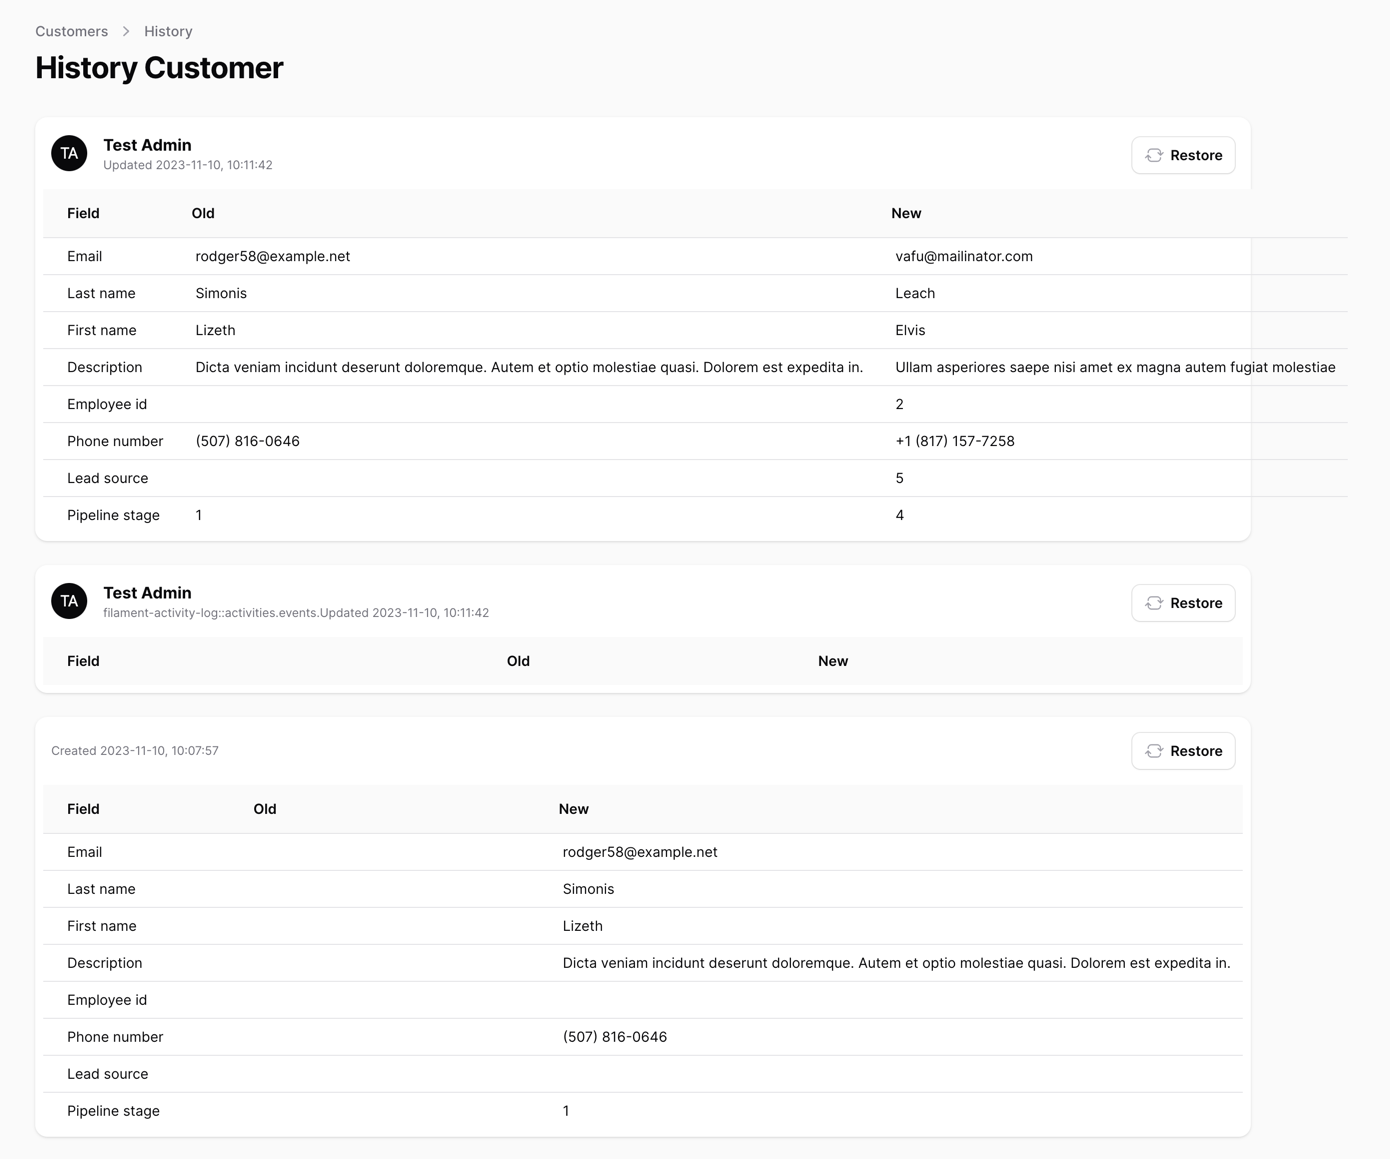Click the Field column header in the Created card
The image size is (1390, 1159).
[x=83, y=809]
